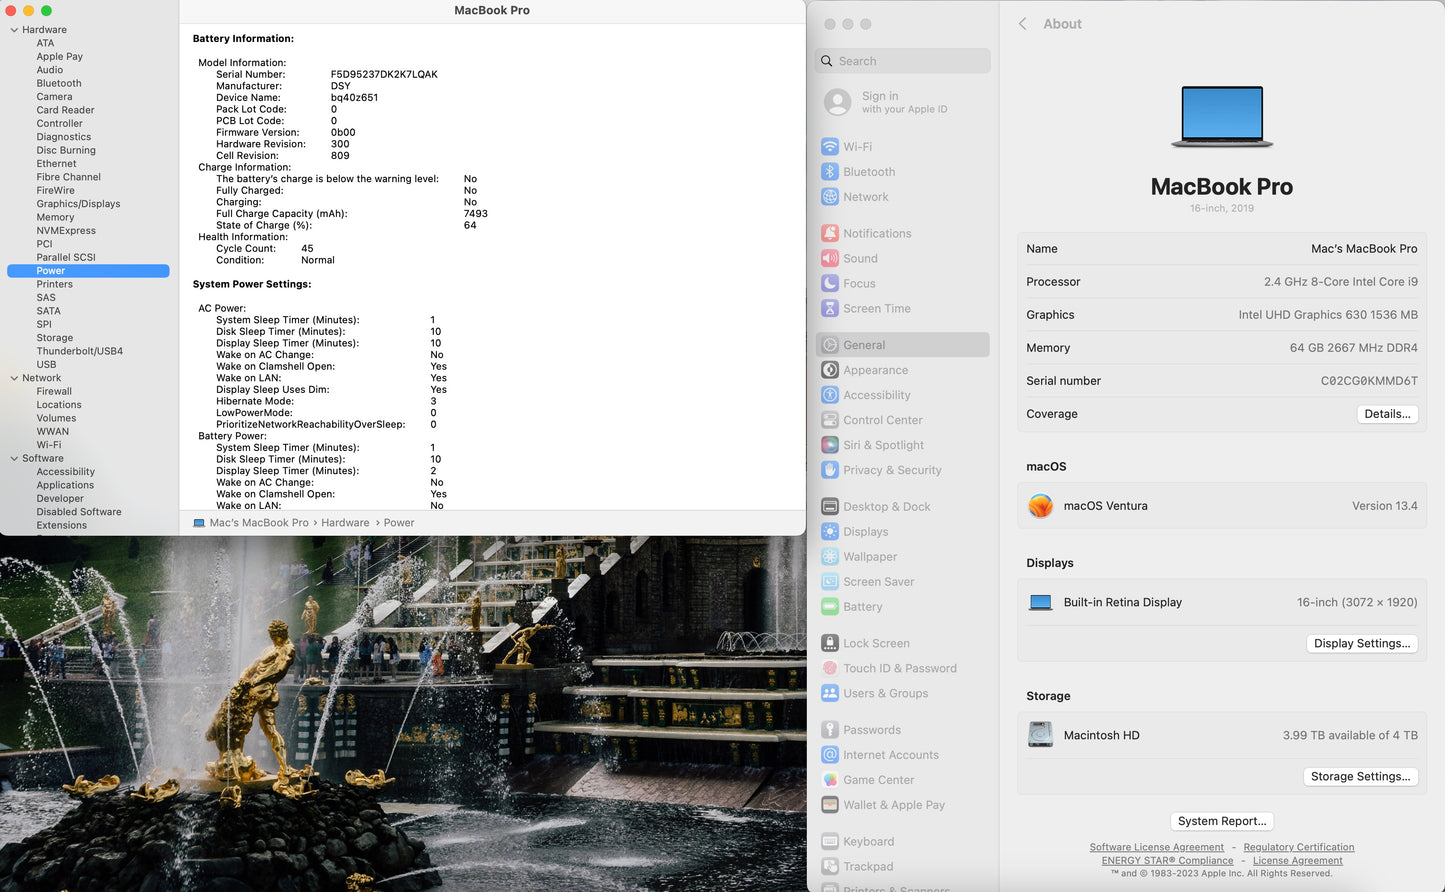
Task: Click the Full Charge Capacity value 7493
Action: (476, 214)
